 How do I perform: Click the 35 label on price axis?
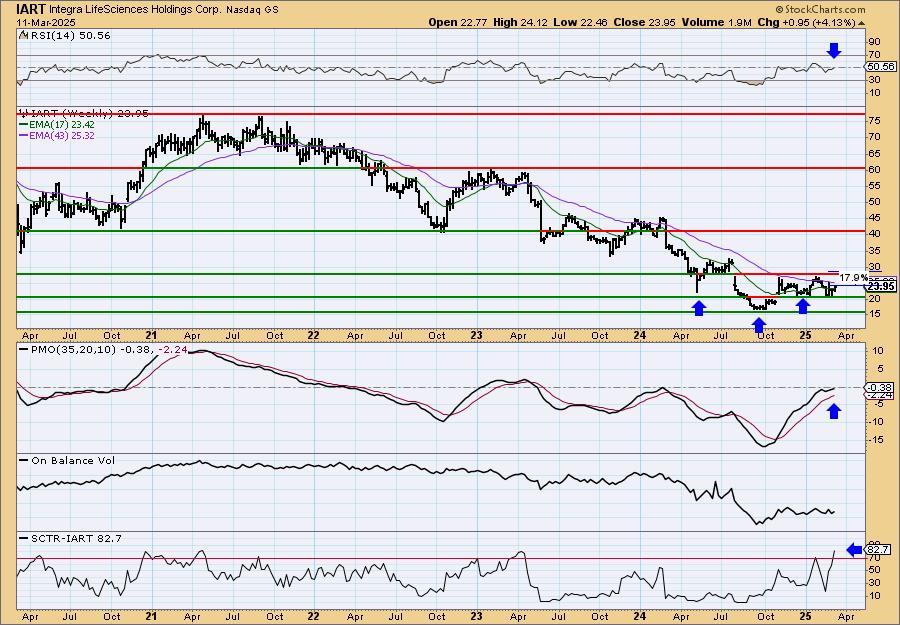pyautogui.click(x=874, y=250)
